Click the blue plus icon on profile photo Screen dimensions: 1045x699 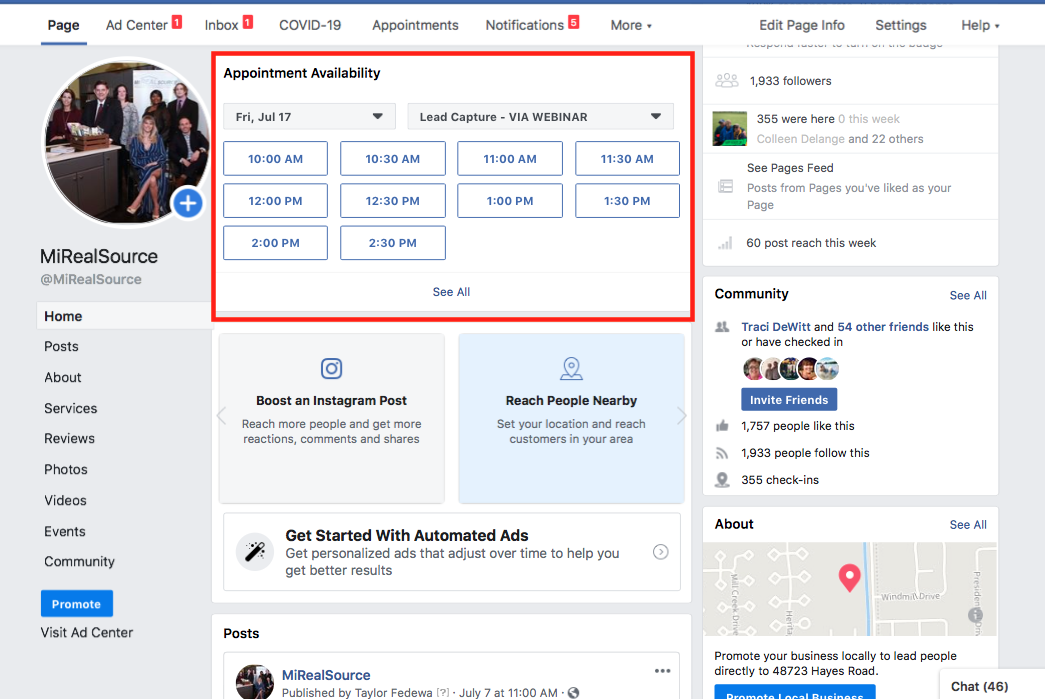[x=188, y=203]
